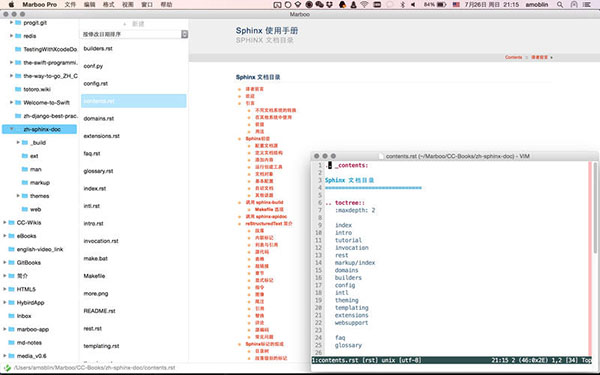
Task: Open the 窗口 menu
Action: [147, 5]
